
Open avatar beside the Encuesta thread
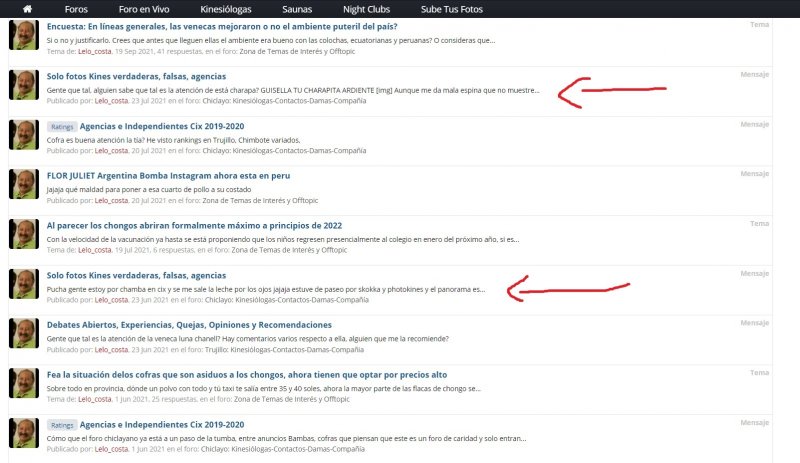[x=24, y=34]
